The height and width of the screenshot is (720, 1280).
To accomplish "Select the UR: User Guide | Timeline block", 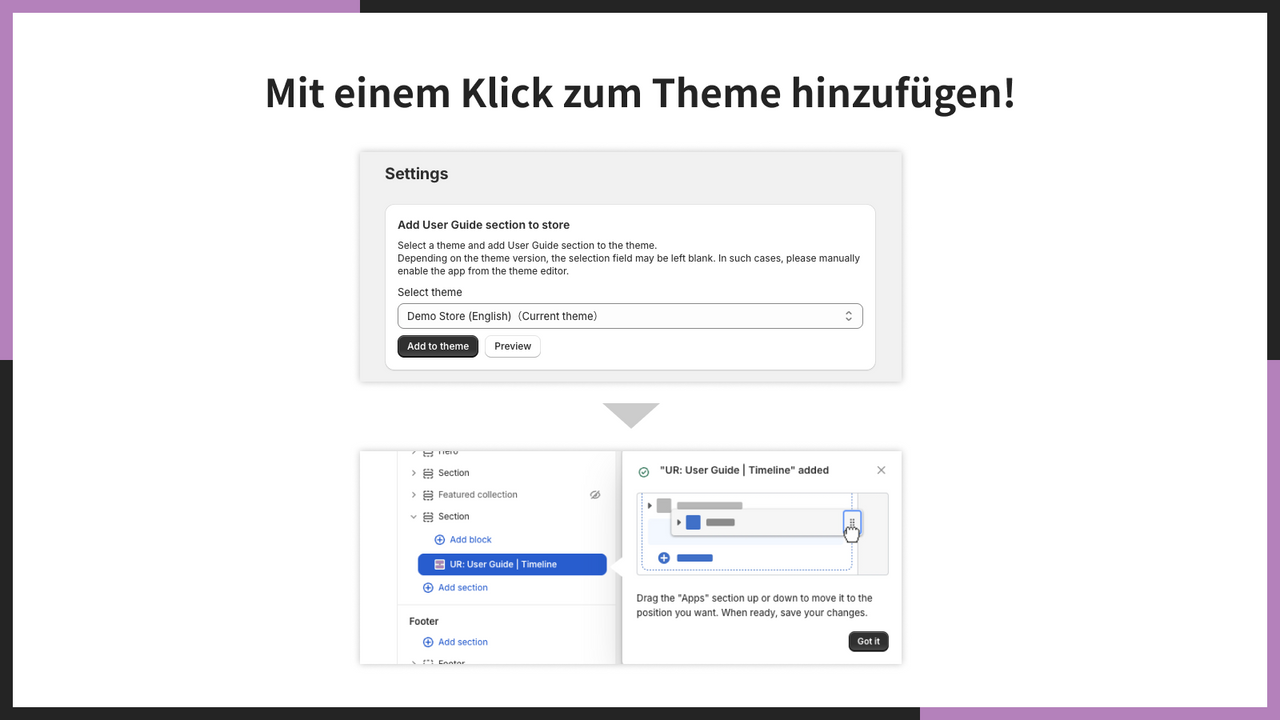I will point(512,564).
